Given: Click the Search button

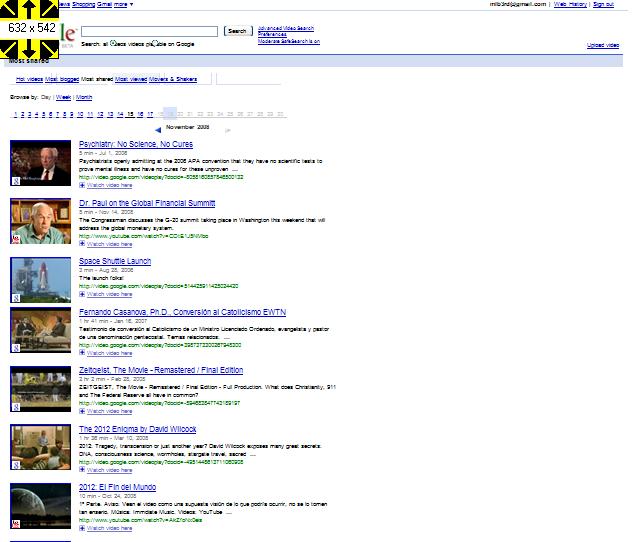Looking at the screenshot, I should (238, 31).
